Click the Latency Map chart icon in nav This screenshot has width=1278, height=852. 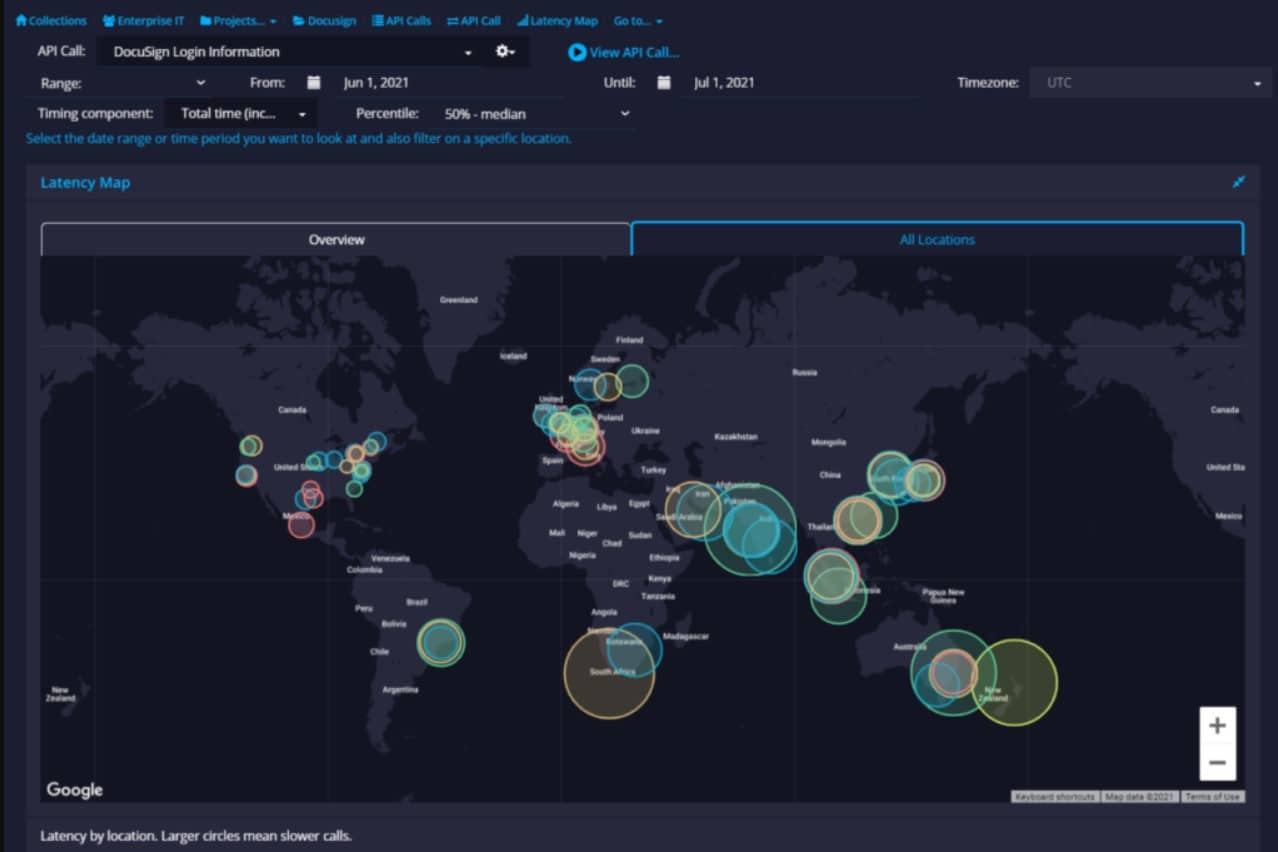522,20
